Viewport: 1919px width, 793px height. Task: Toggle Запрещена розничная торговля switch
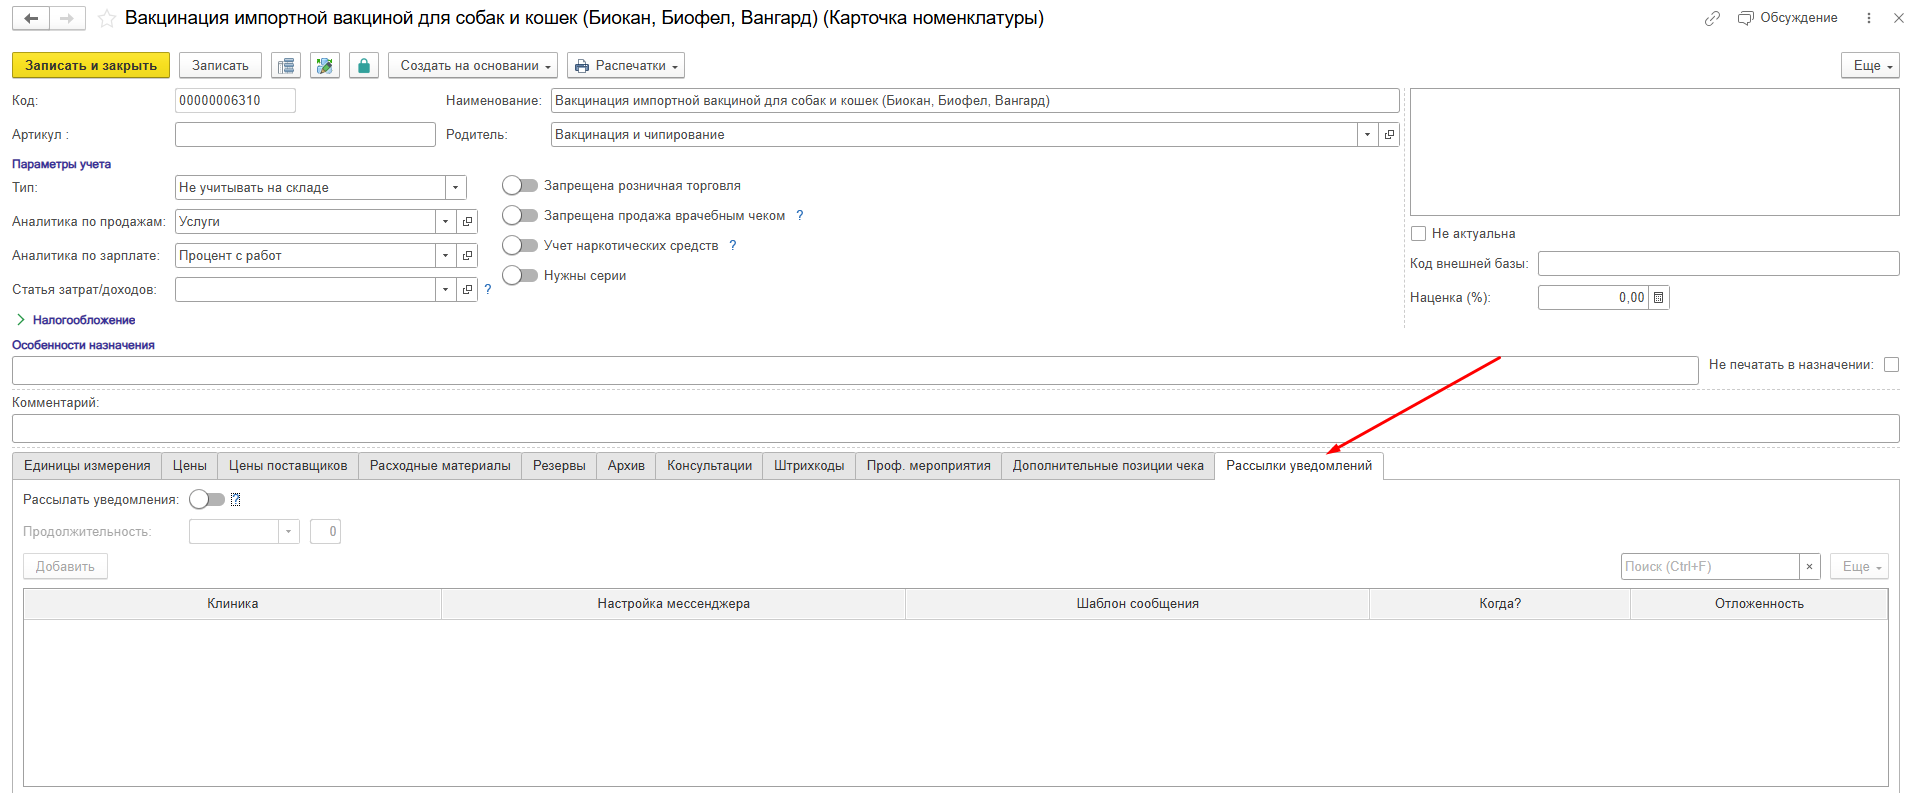click(520, 186)
